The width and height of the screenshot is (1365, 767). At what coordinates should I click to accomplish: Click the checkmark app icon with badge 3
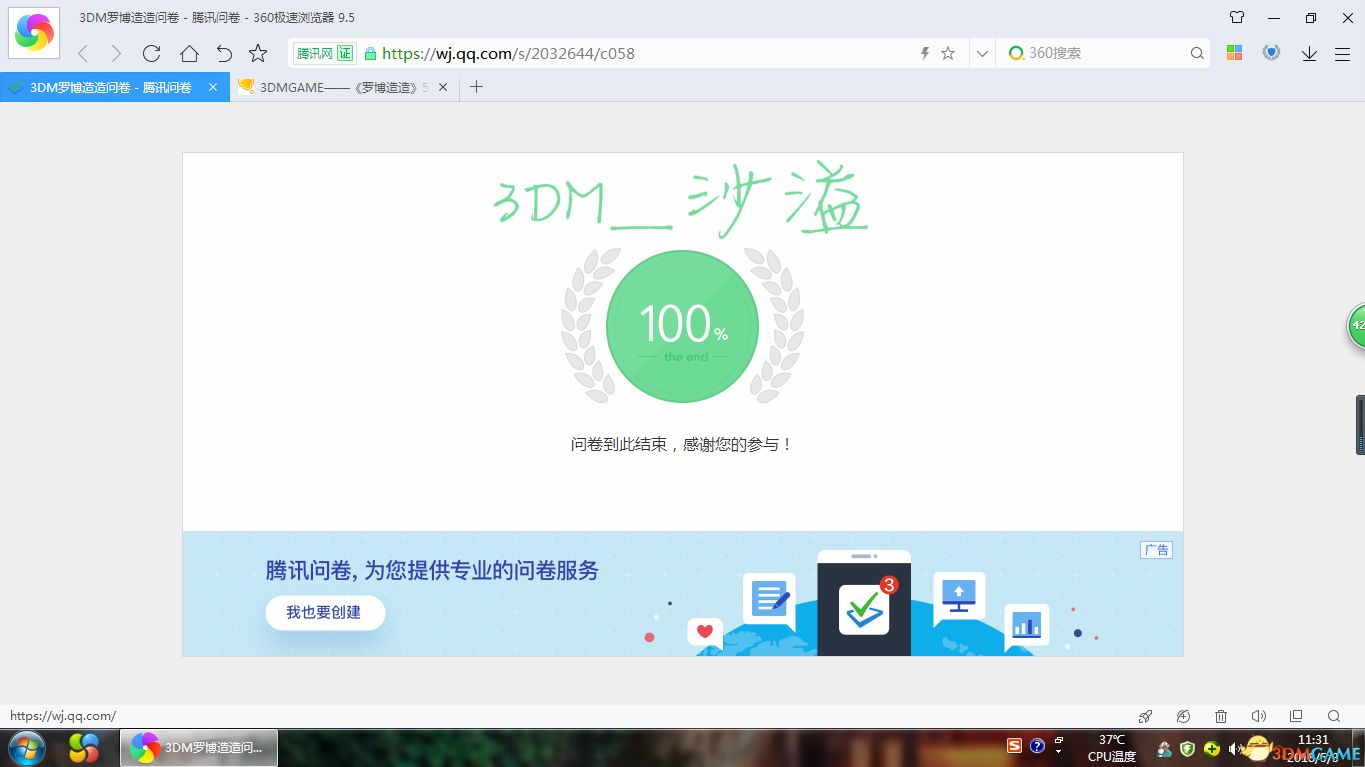pos(863,610)
